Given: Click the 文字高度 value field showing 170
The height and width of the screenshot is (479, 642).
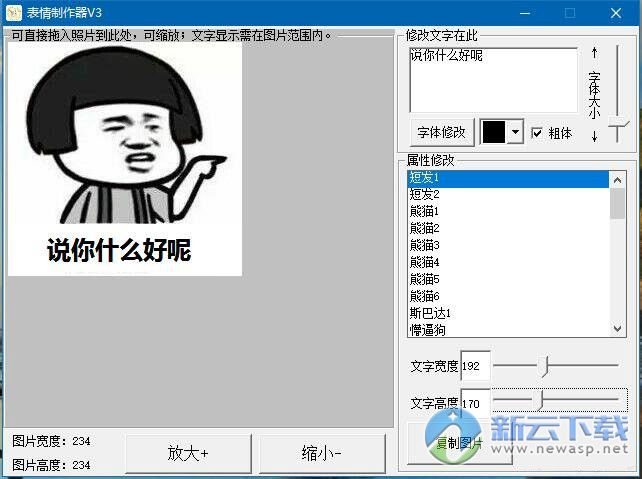Looking at the screenshot, I should point(475,403).
